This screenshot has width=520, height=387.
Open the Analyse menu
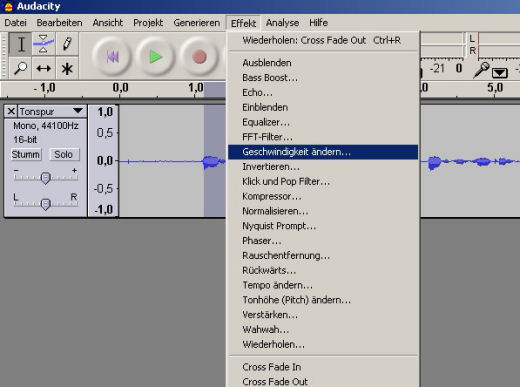(282, 23)
